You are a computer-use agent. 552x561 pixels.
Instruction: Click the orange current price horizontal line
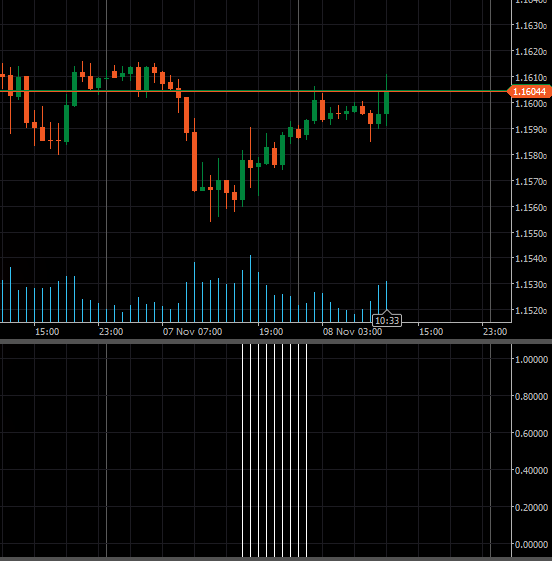tap(254, 91)
